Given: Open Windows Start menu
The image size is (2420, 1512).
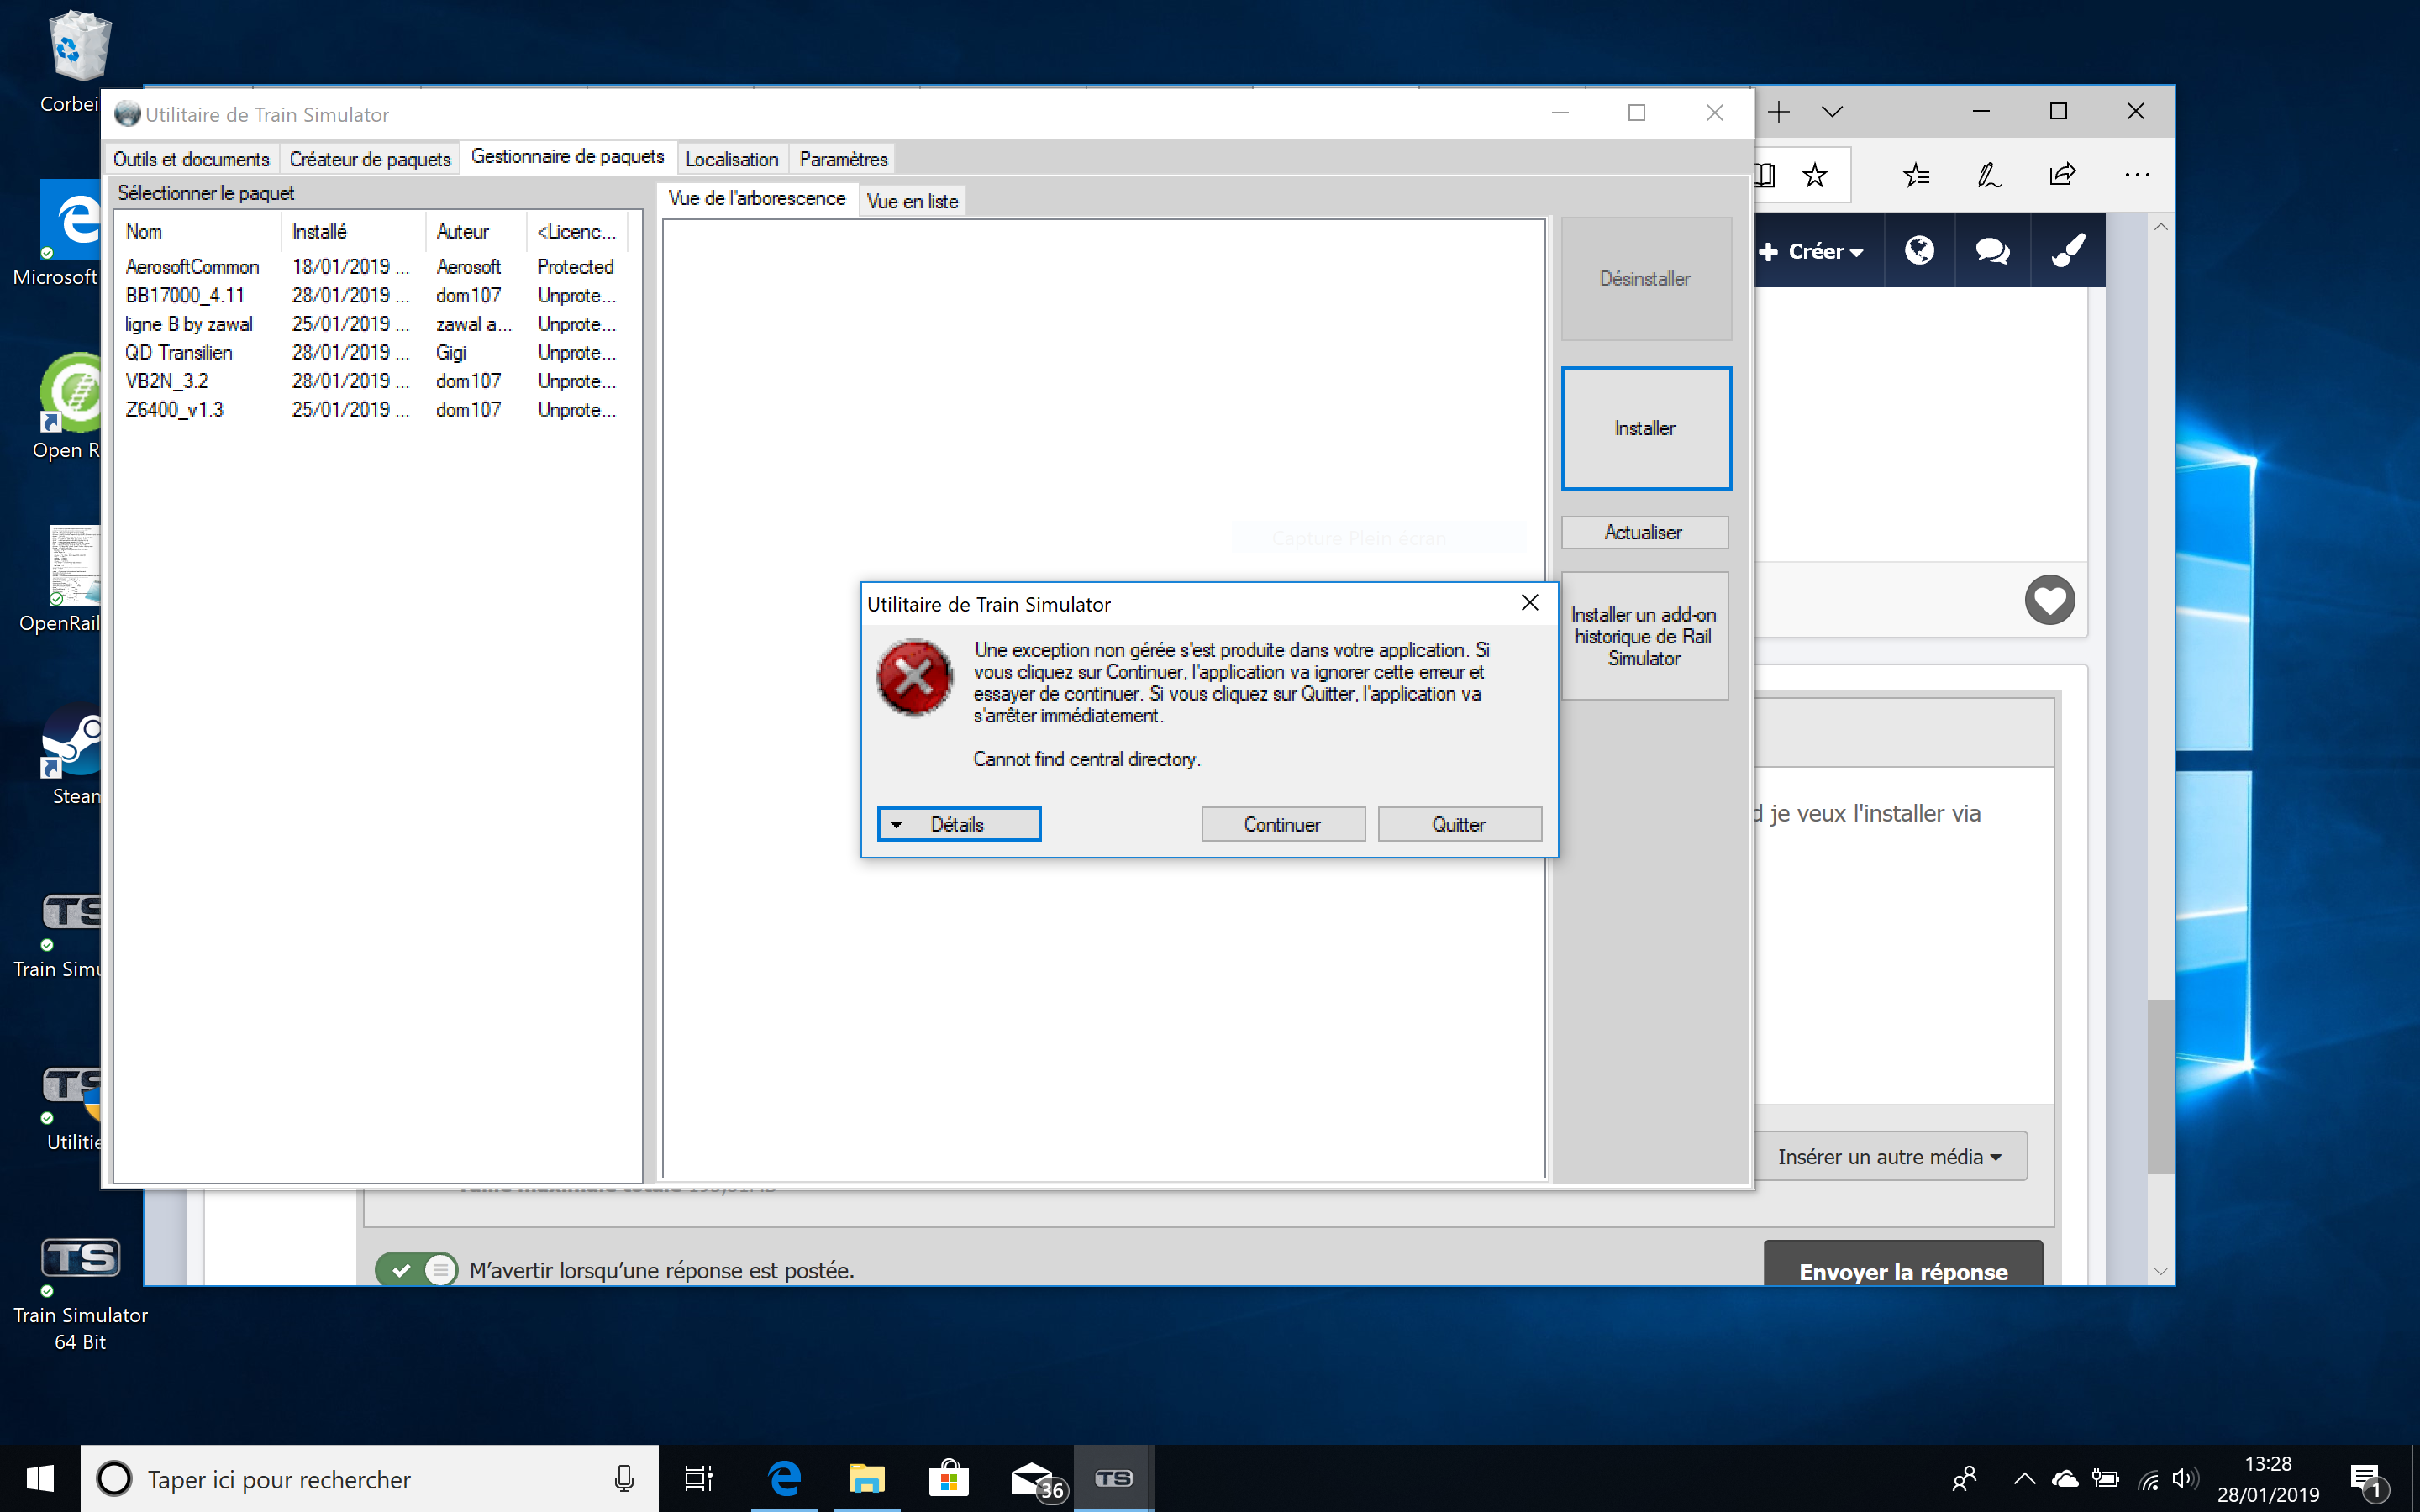Looking at the screenshot, I should 40,1478.
